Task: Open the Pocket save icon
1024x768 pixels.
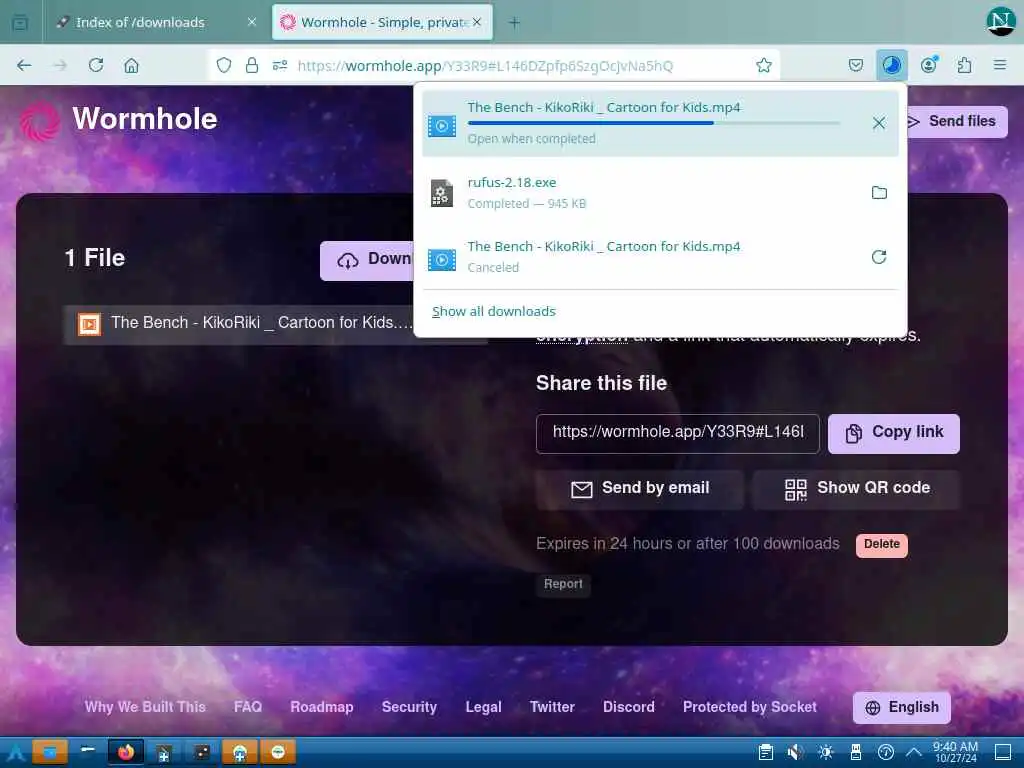Action: (x=856, y=65)
